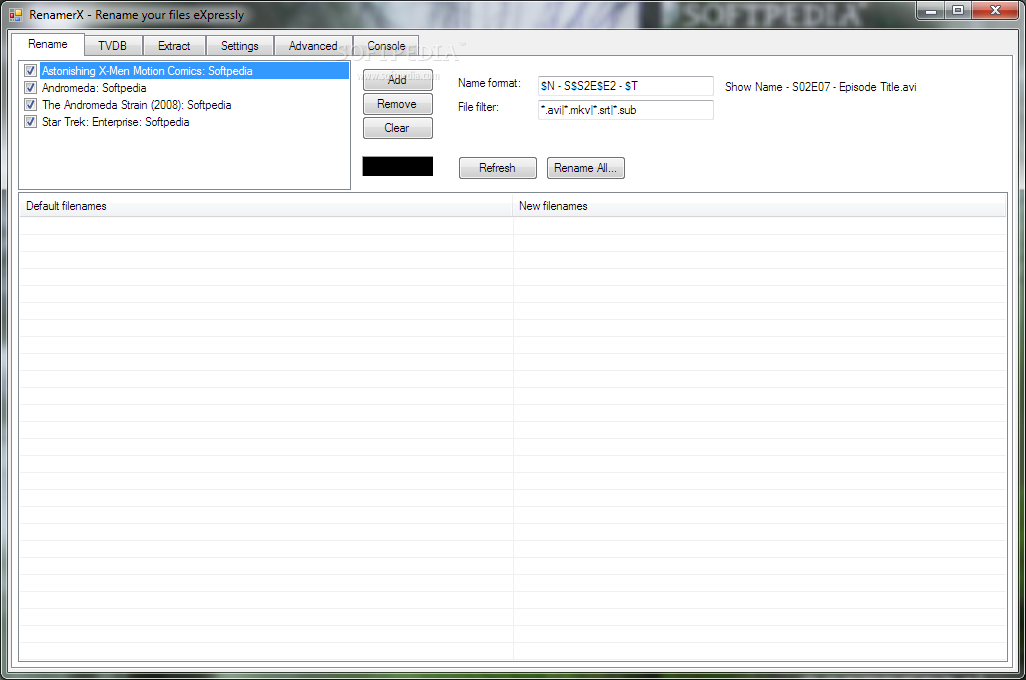
Task: Click the New filenames column header
Action: click(x=759, y=206)
